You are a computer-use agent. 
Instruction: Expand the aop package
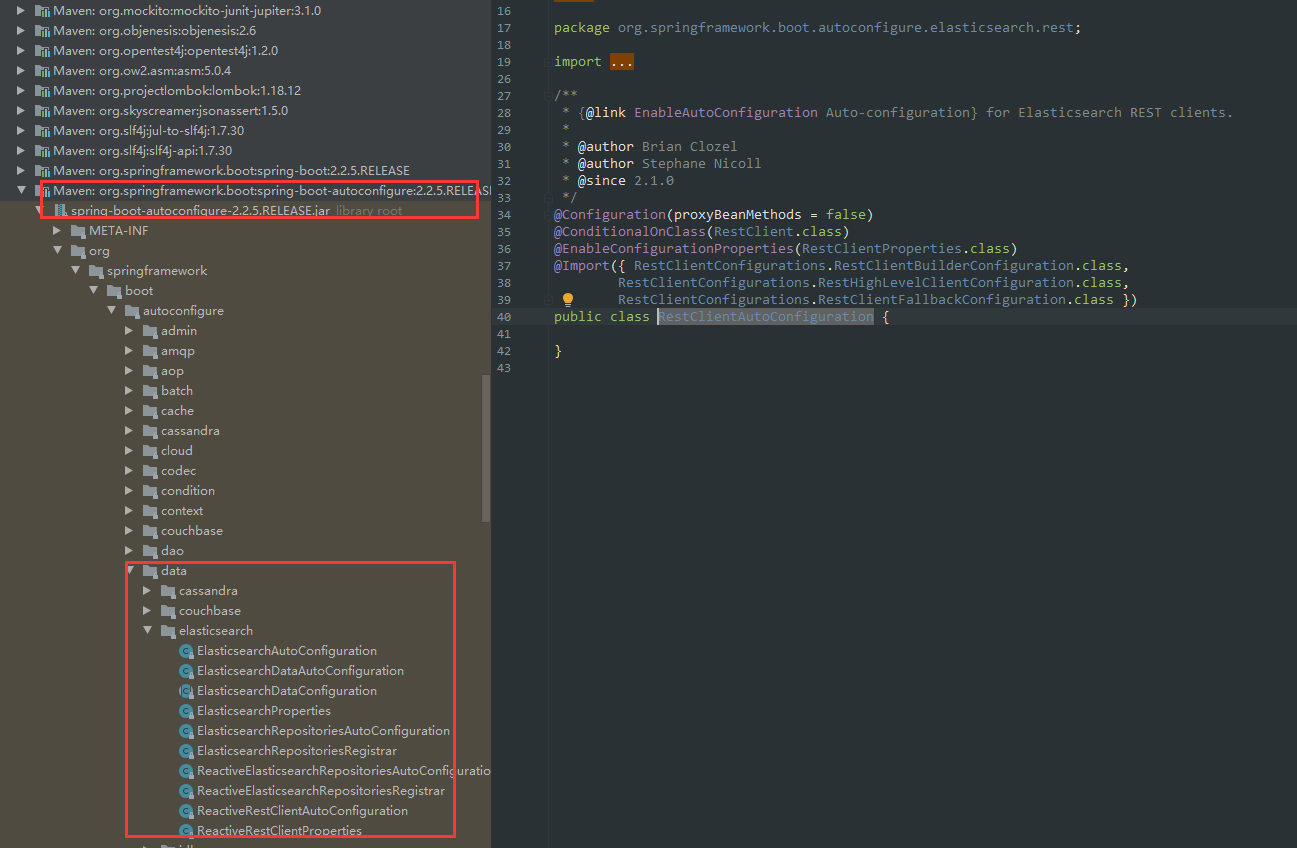pyautogui.click(x=130, y=371)
